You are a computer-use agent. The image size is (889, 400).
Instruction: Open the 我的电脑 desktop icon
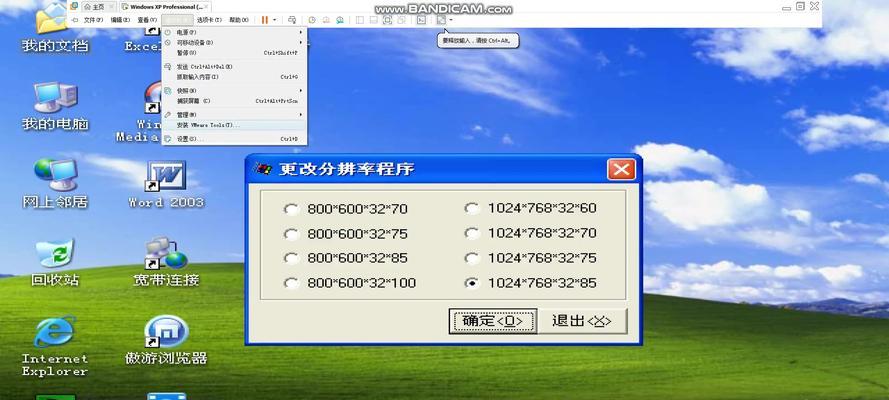[x=55, y=107]
